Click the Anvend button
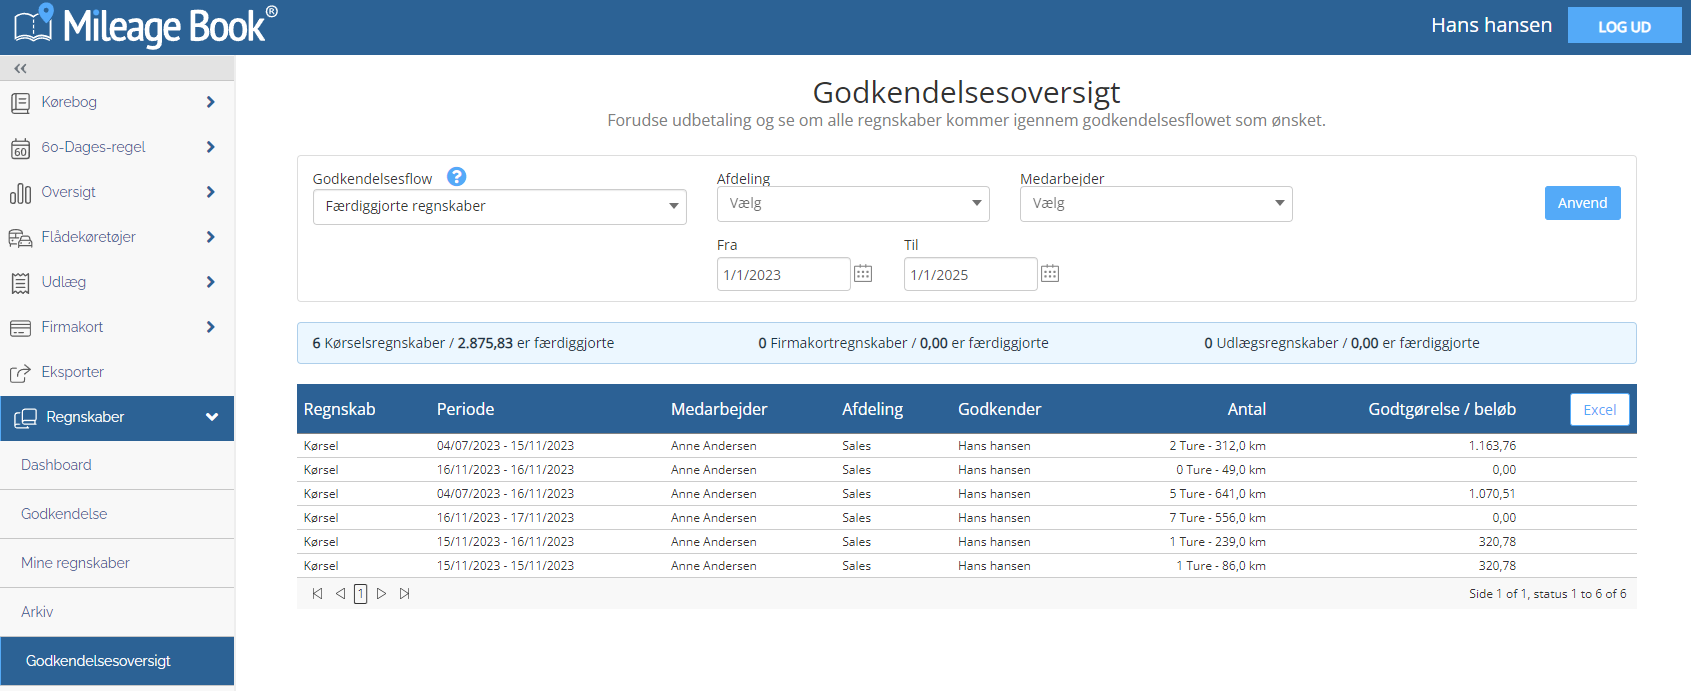Viewport: 1691px width, 691px height. coord(1582,203)
